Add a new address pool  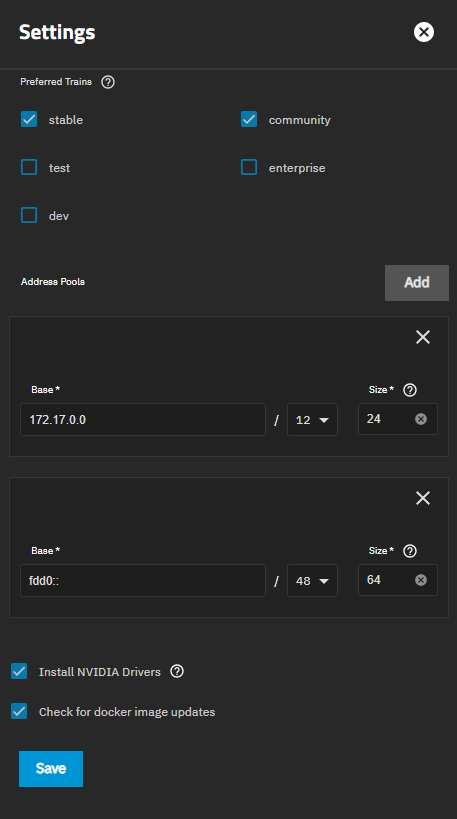click(417, 283)
